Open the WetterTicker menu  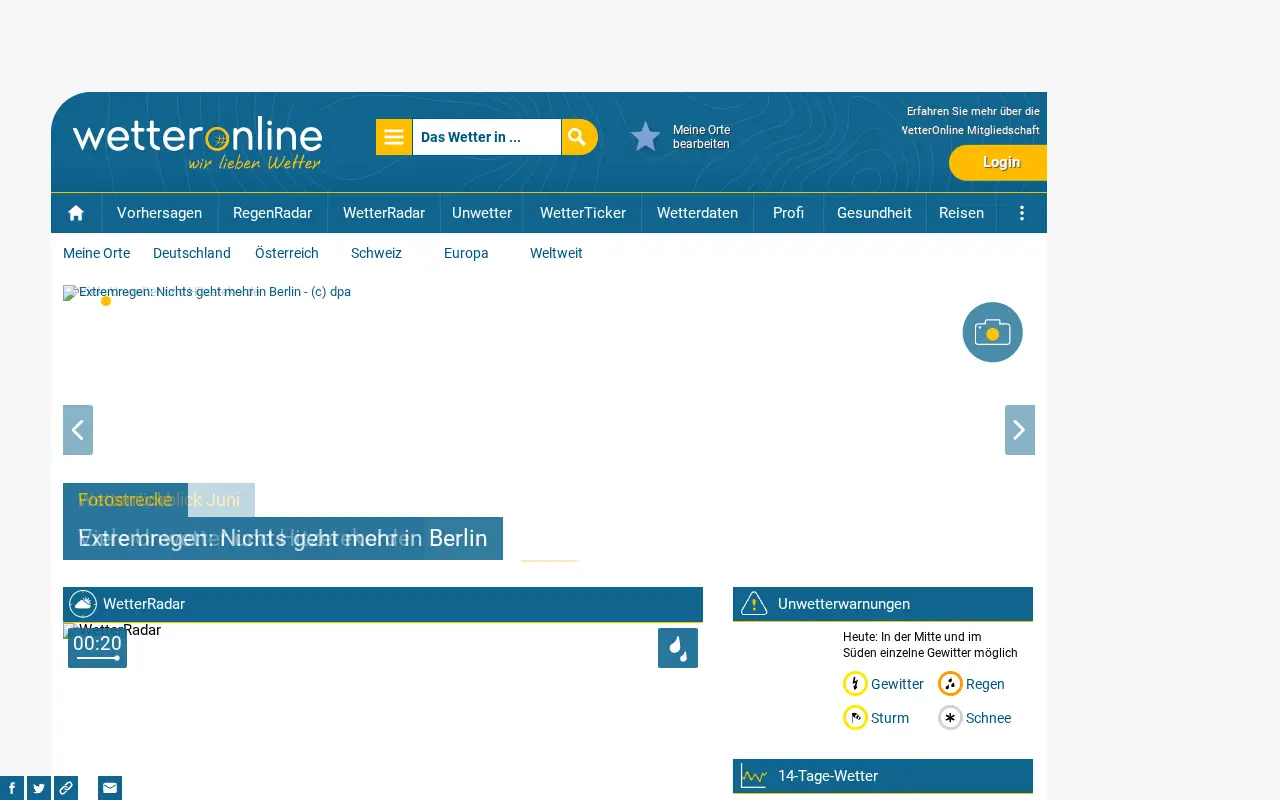point(583,213)
